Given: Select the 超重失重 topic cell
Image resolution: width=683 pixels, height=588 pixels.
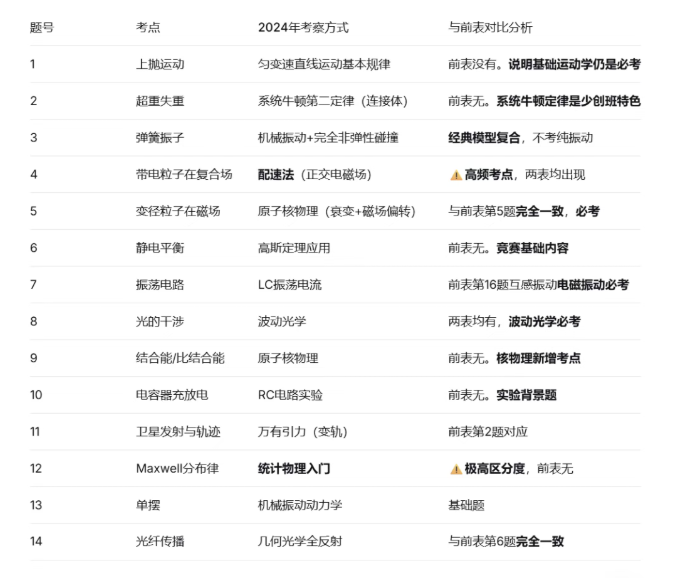Looking at the screenshot, I should [160, 101].
